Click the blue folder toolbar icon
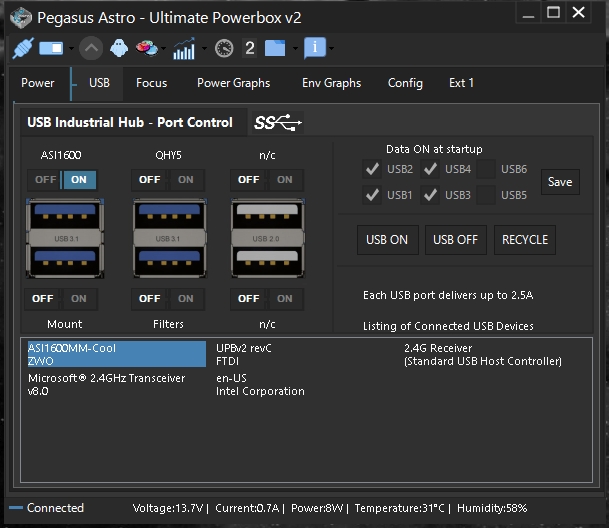 tap(275, 48)
